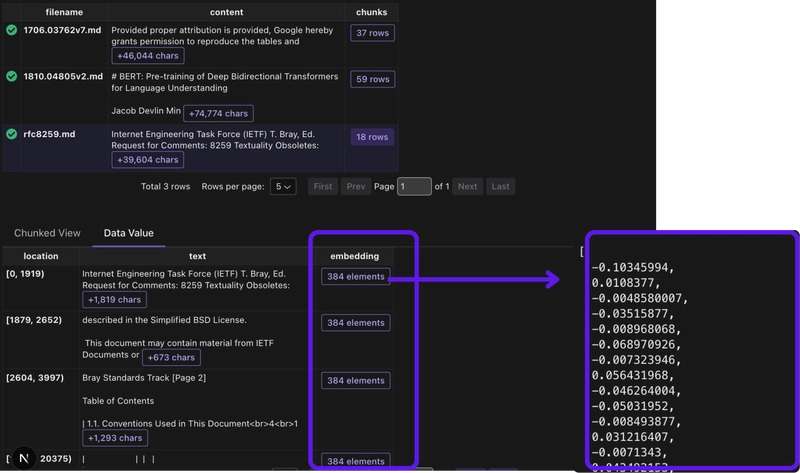Expand the +1,293 chars text

click(x=115, y=438)
